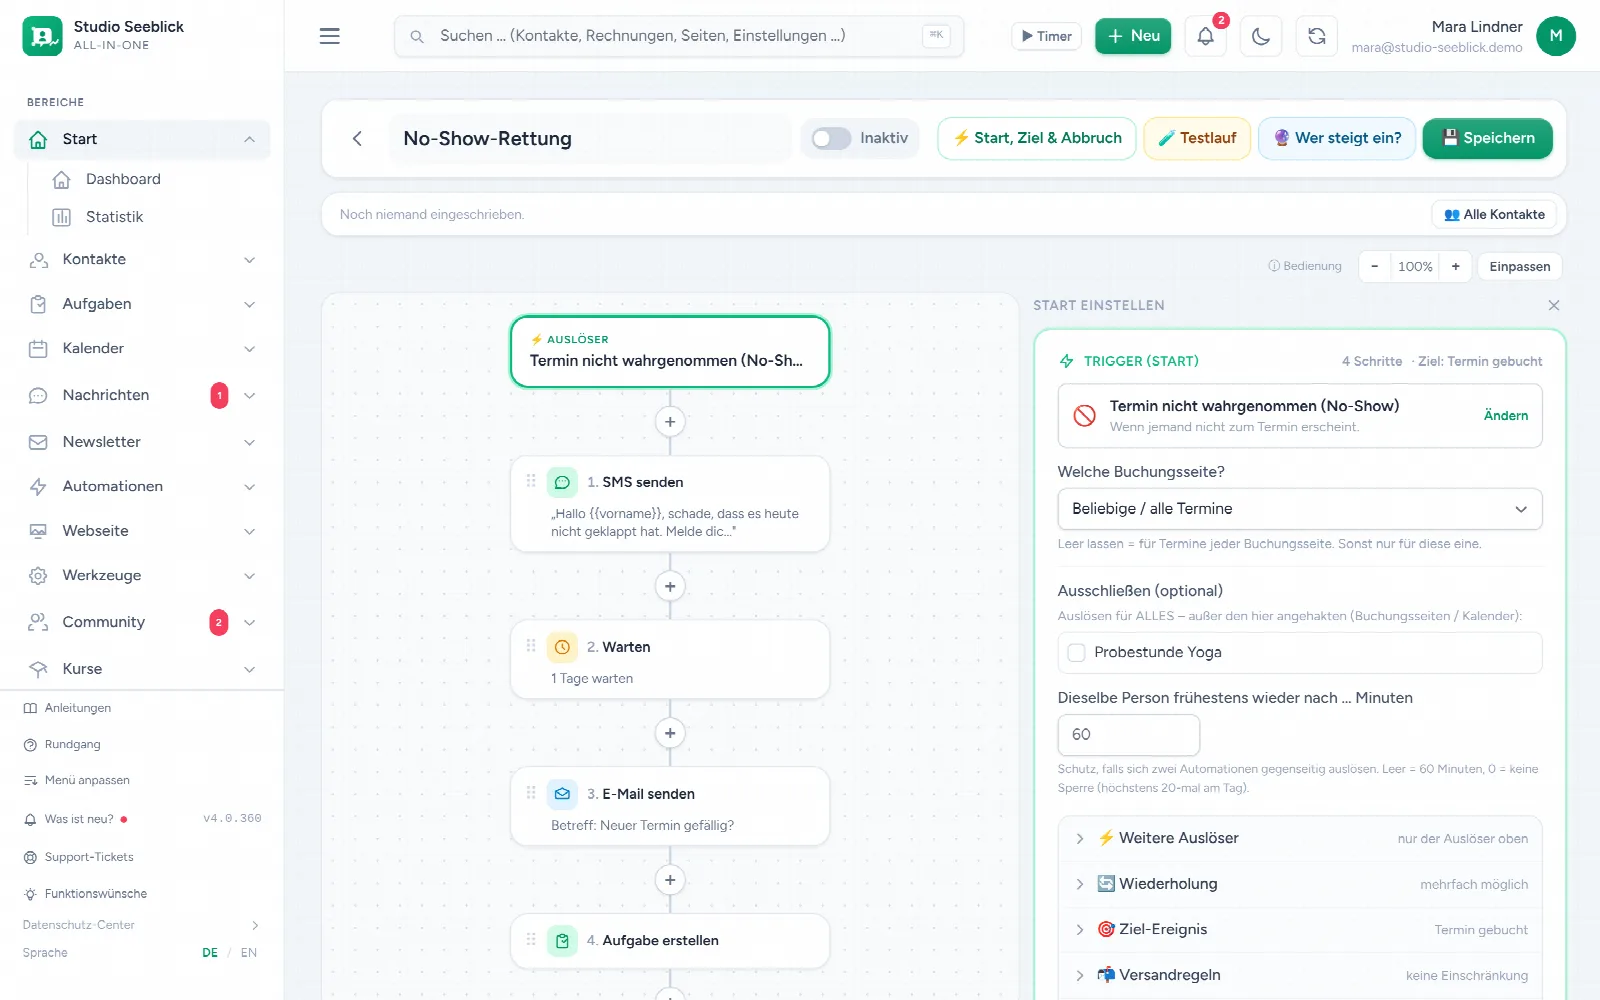Click Ändern next to the trigger
Screen dimensions: 1600x1000
click(x=1505, y=416)
